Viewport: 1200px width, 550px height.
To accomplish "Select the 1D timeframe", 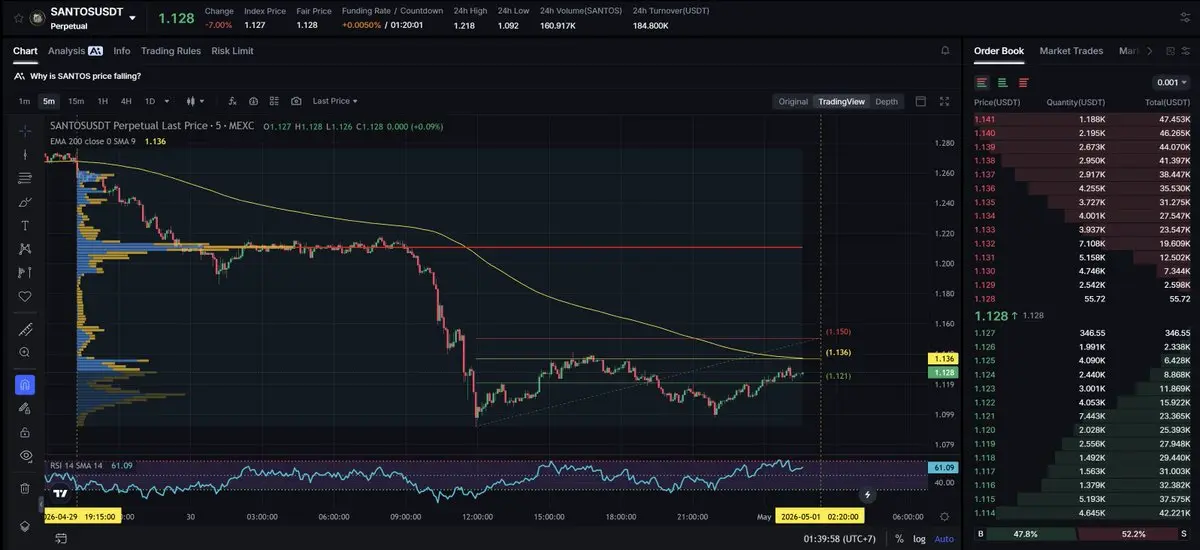I will [x=150, y=101].
